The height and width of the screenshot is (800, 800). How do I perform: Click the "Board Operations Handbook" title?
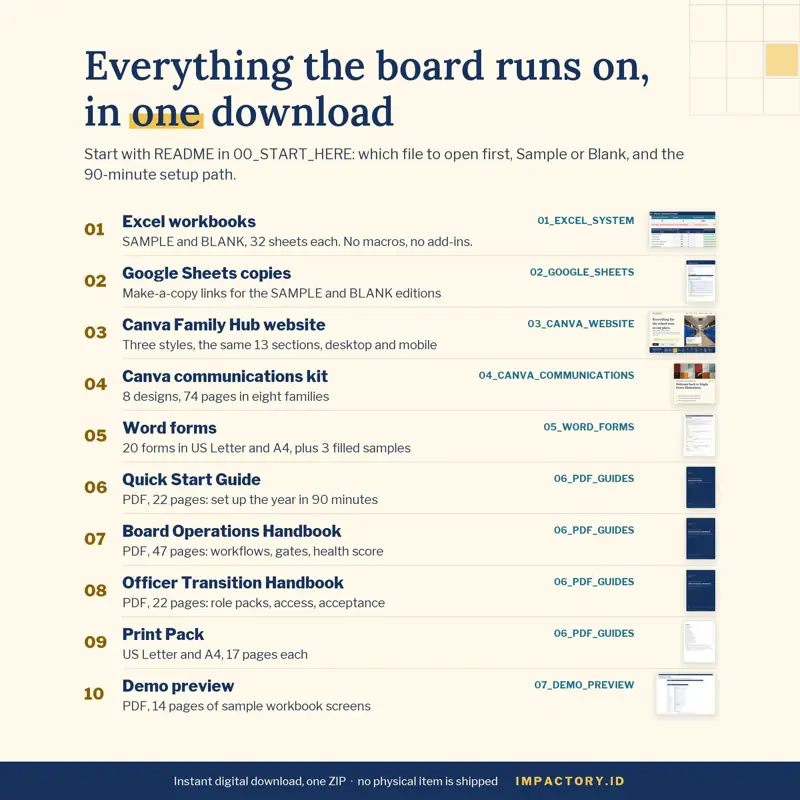pyautogui.click(x=232, y=531)
